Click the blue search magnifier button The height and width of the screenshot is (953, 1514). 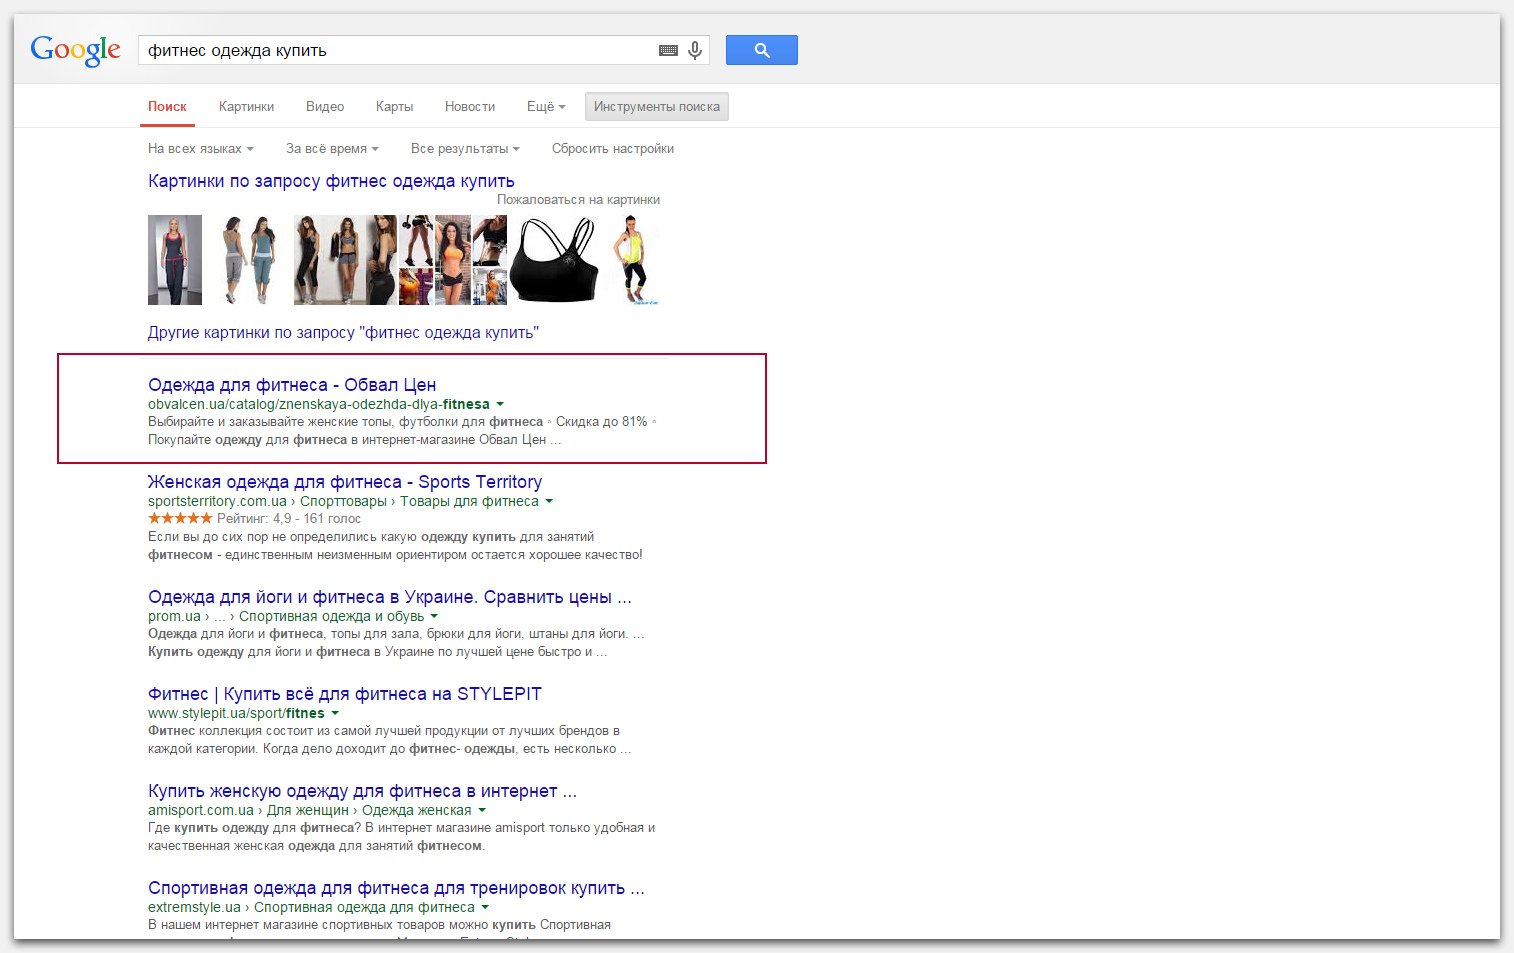[x=761, y=50]
